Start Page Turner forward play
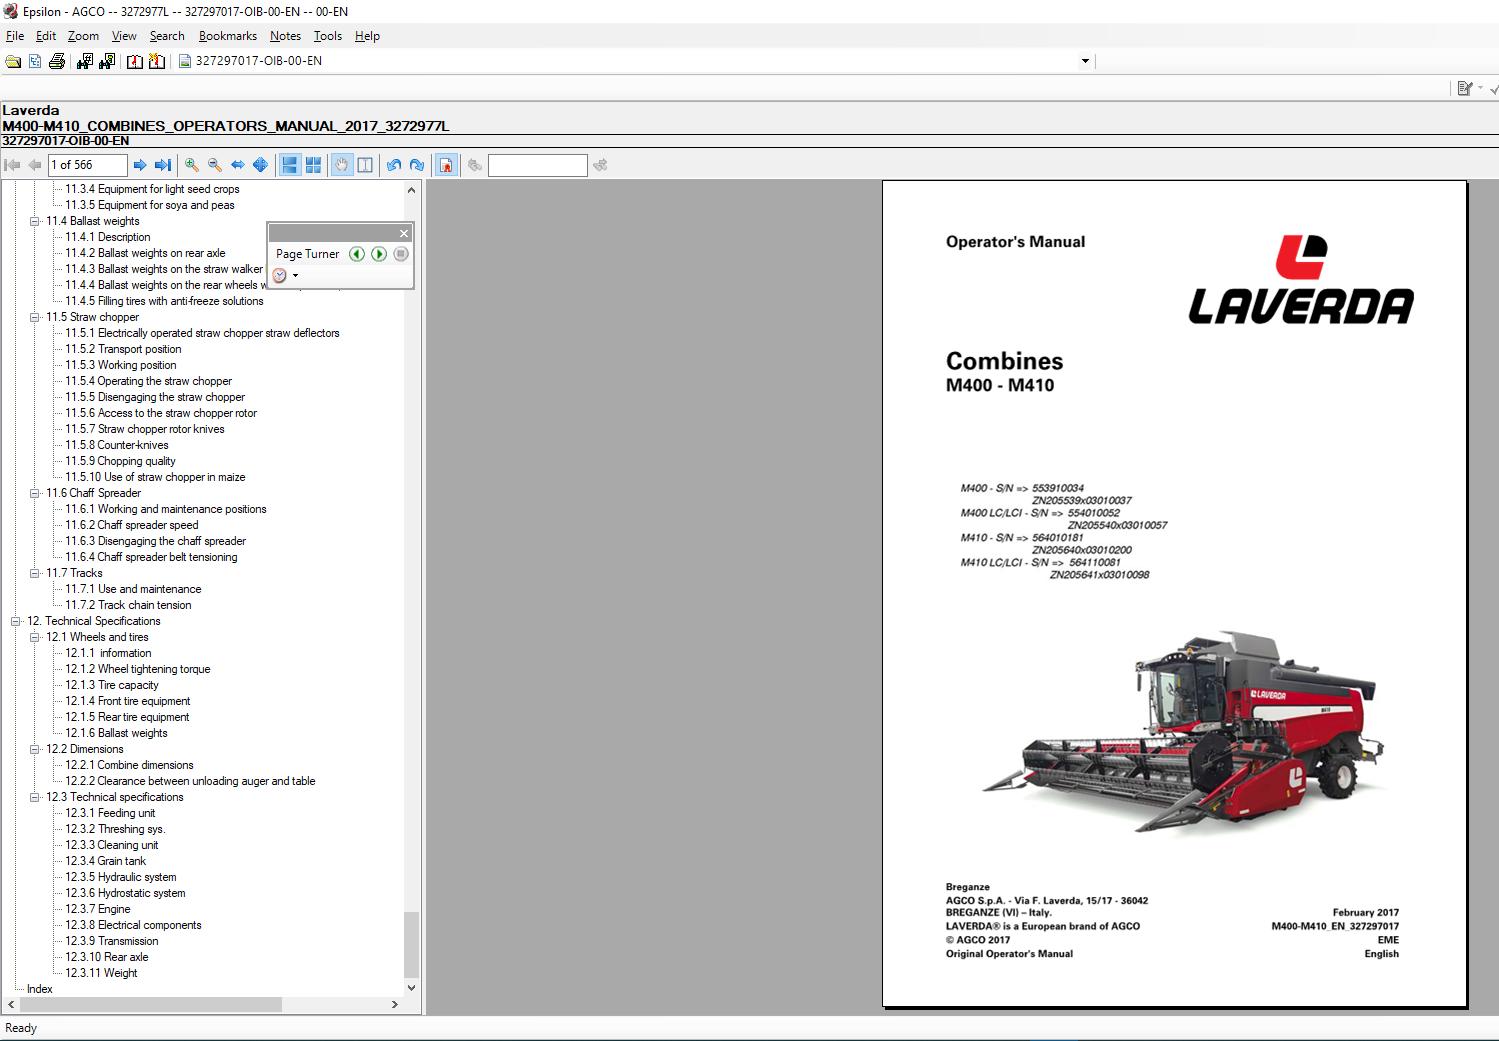The height and width of the screenshot is (1041, 1499). [379, 254]
